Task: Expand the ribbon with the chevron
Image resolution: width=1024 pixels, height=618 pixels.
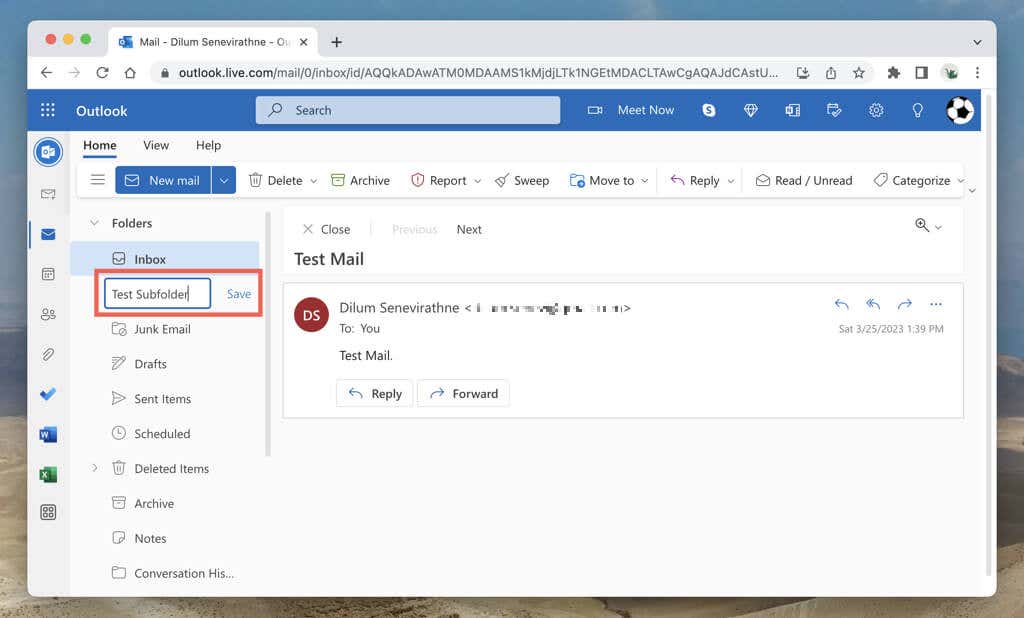Action: pyautogui.click(x=972, y=191)
